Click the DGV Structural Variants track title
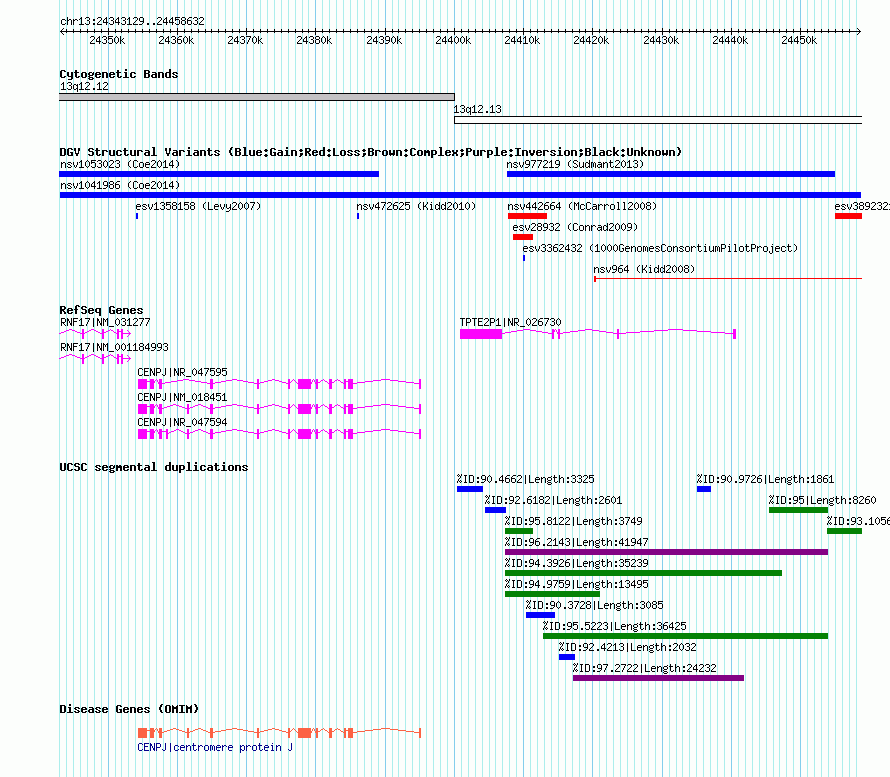 370,152
